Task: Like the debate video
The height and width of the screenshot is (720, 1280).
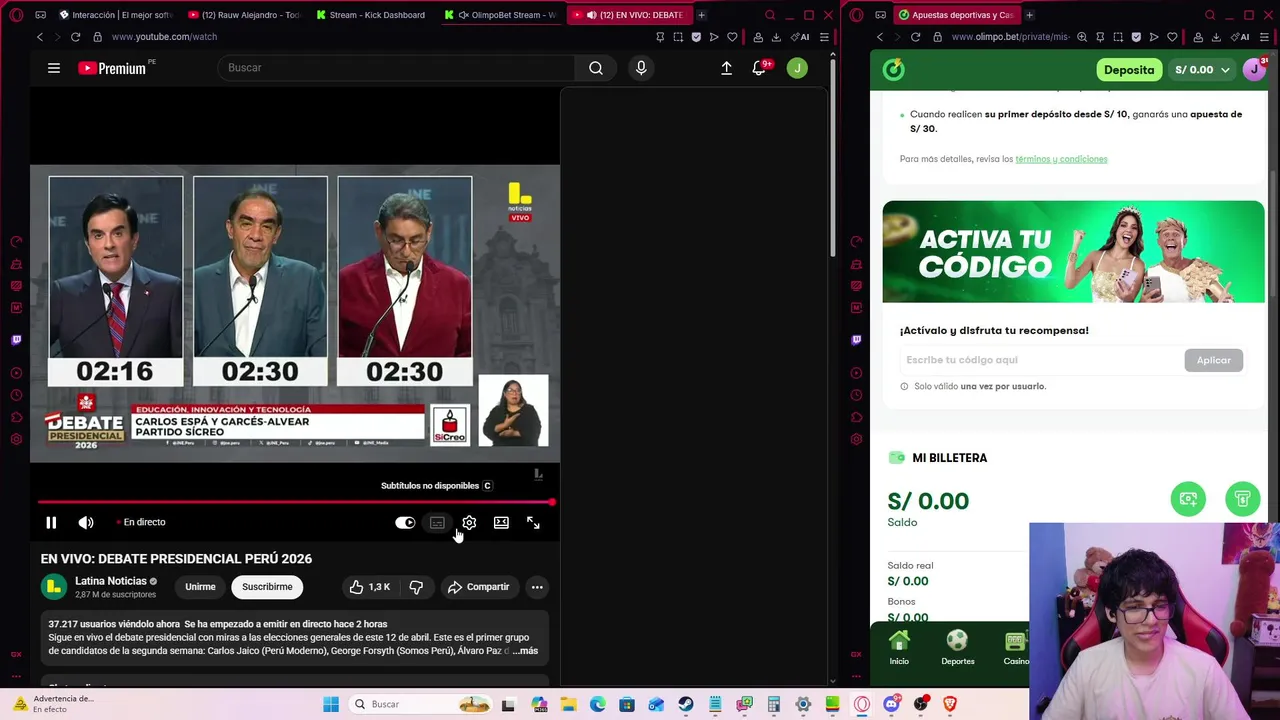Action: point(369,587)
